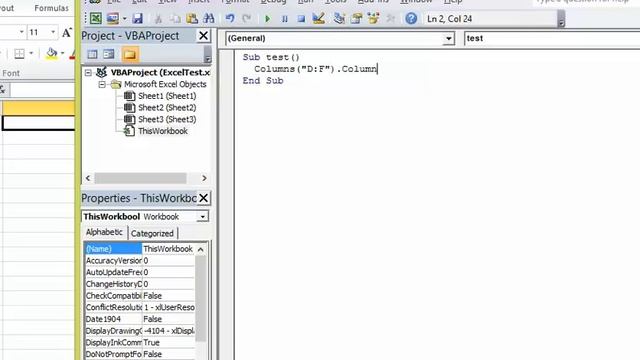Viewport: 640px width, 360px height.
Task: Click the Toolbox icon
Action: coord(391,18)
